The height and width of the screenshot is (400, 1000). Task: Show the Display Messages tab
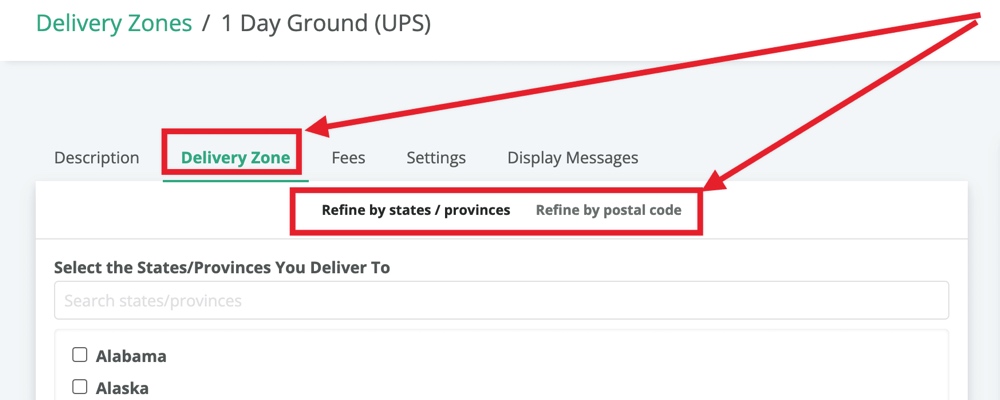click(573, 158)
